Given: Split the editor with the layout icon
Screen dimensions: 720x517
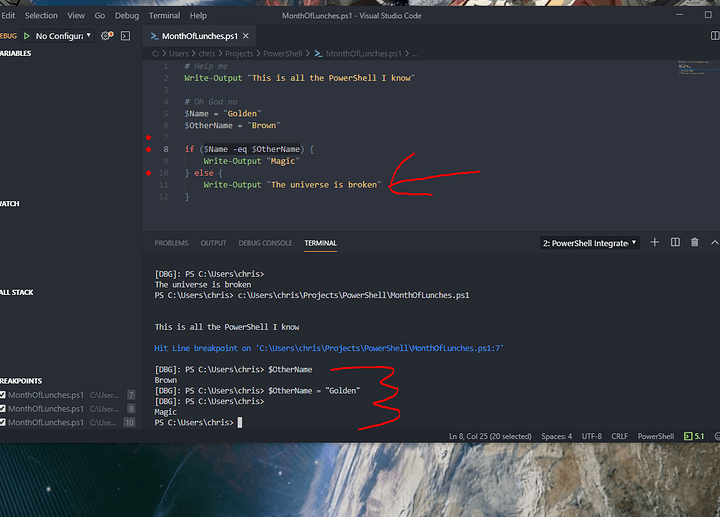Looking at the screenshot, I should (x=715, y=36).
